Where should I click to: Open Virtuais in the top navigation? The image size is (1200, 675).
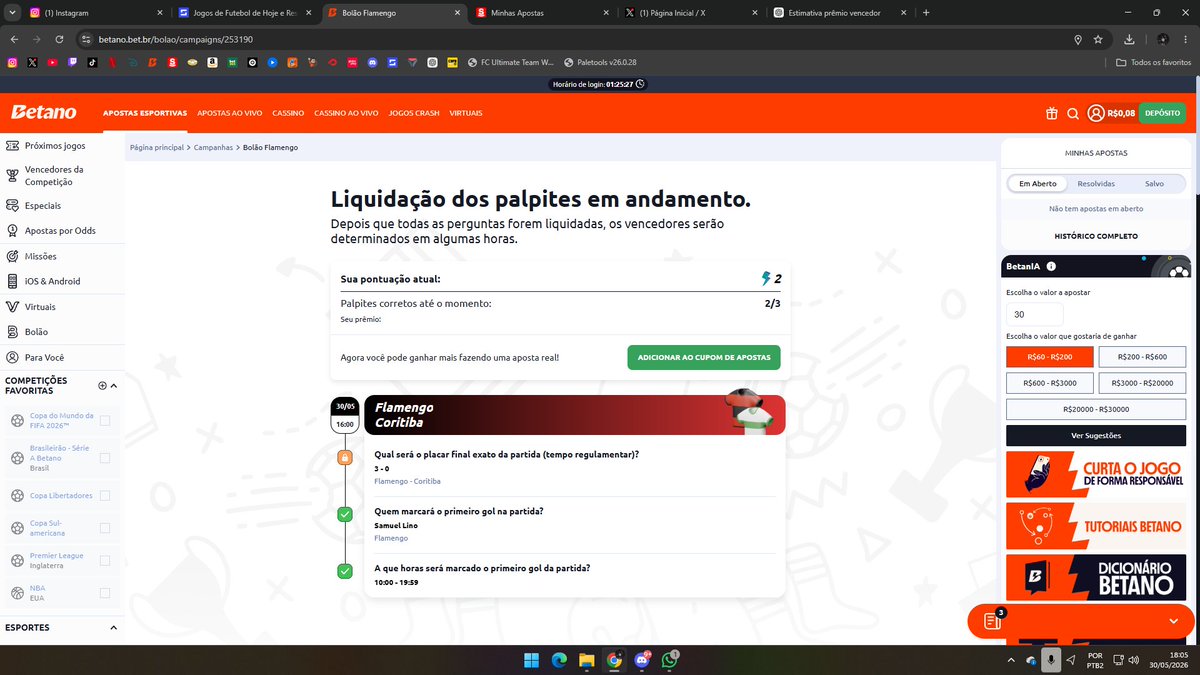click(466, 113)
